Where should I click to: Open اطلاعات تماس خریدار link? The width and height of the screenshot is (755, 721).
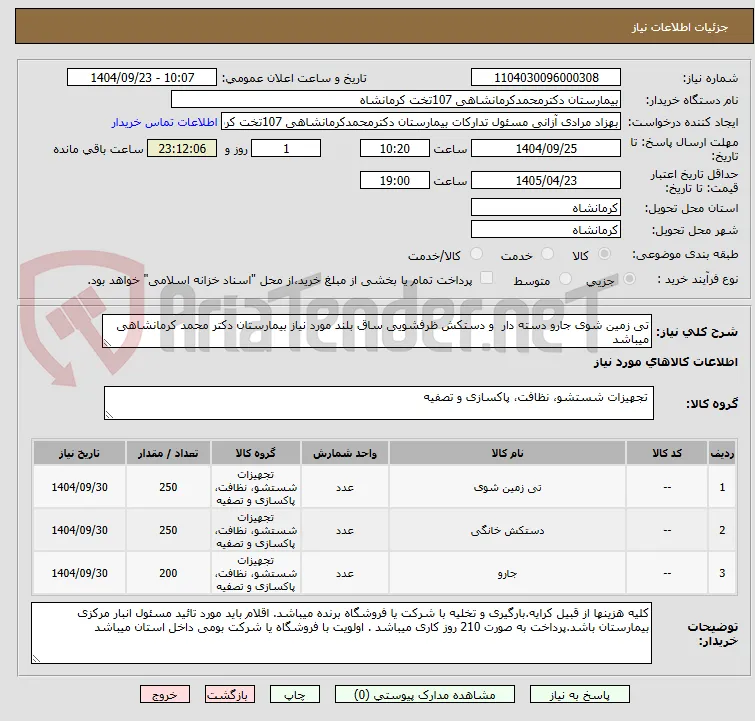pos(165,122)
